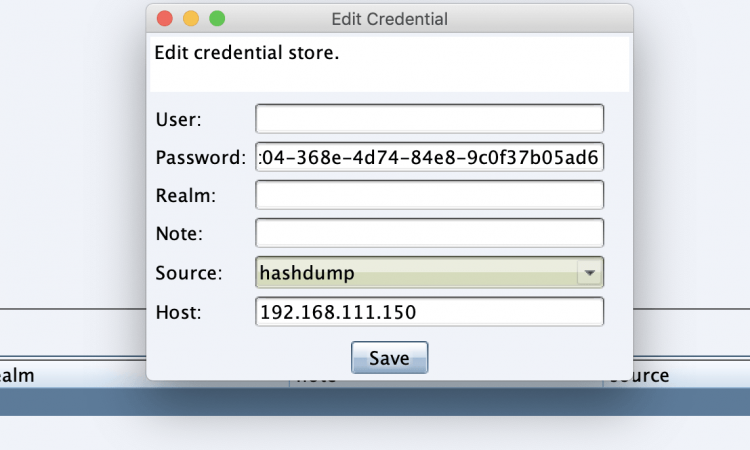Select the highlighted credential row behind dialog
This screenshot has width=750, height=450.
click(375, 402)
